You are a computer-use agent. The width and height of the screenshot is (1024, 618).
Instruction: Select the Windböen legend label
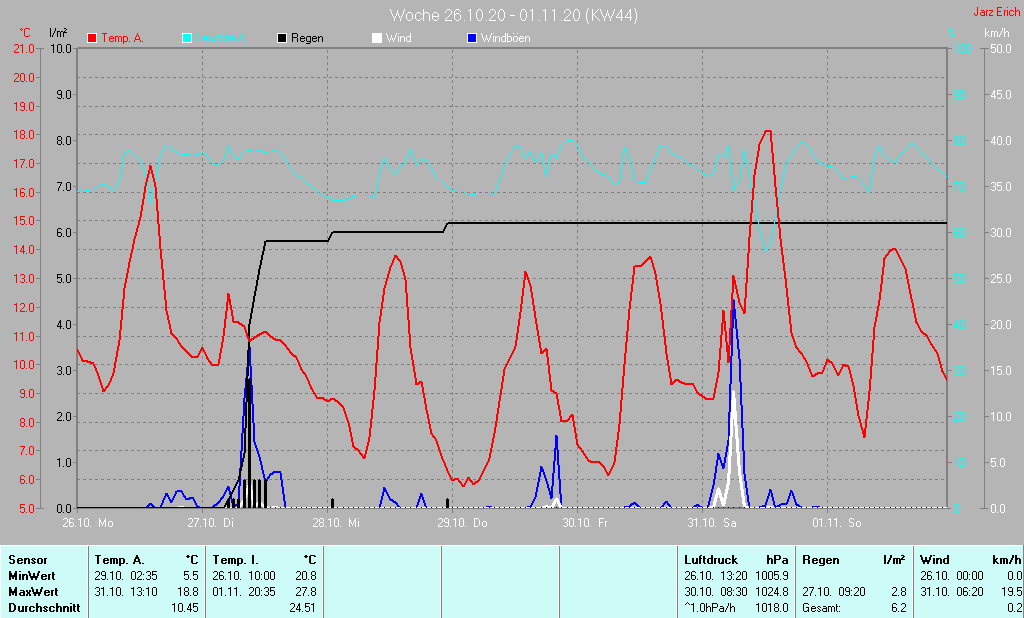pyautogui.click(x=505, y=38)
